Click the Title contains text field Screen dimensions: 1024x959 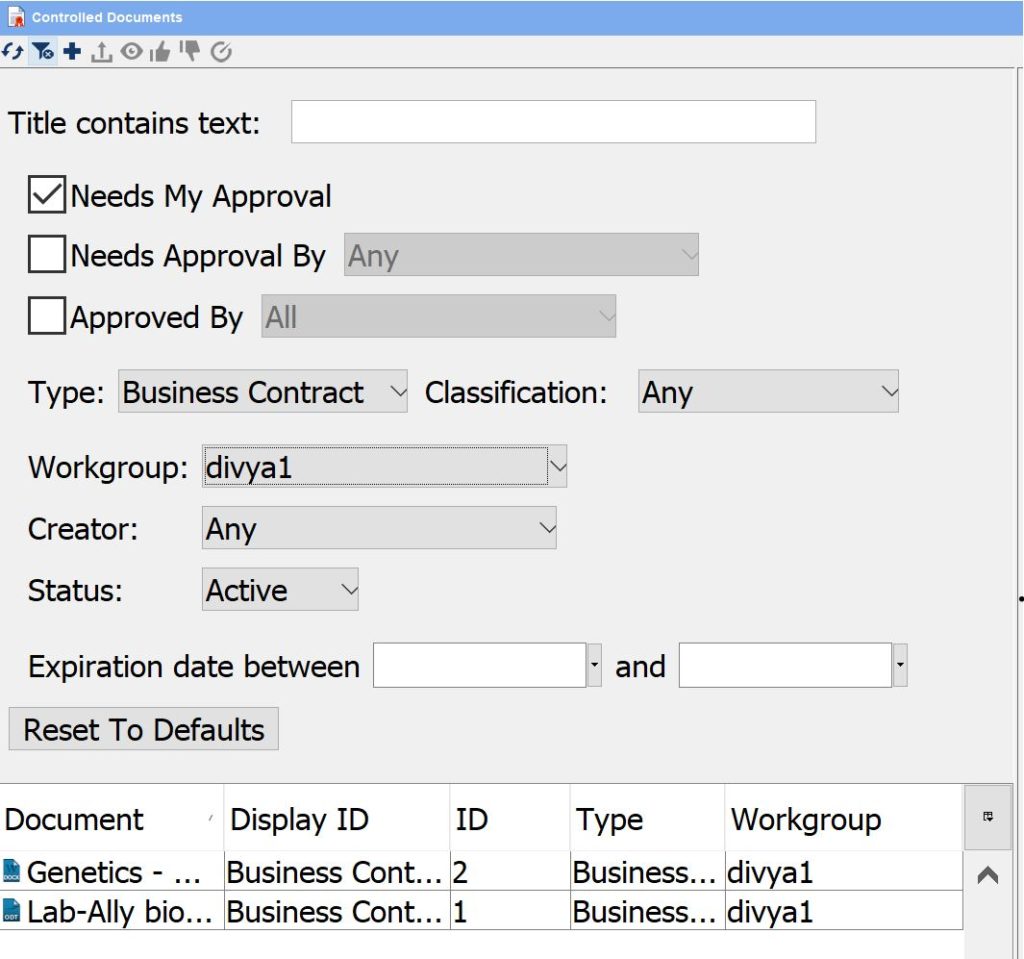pyautogui.click(x=553, y=123)
